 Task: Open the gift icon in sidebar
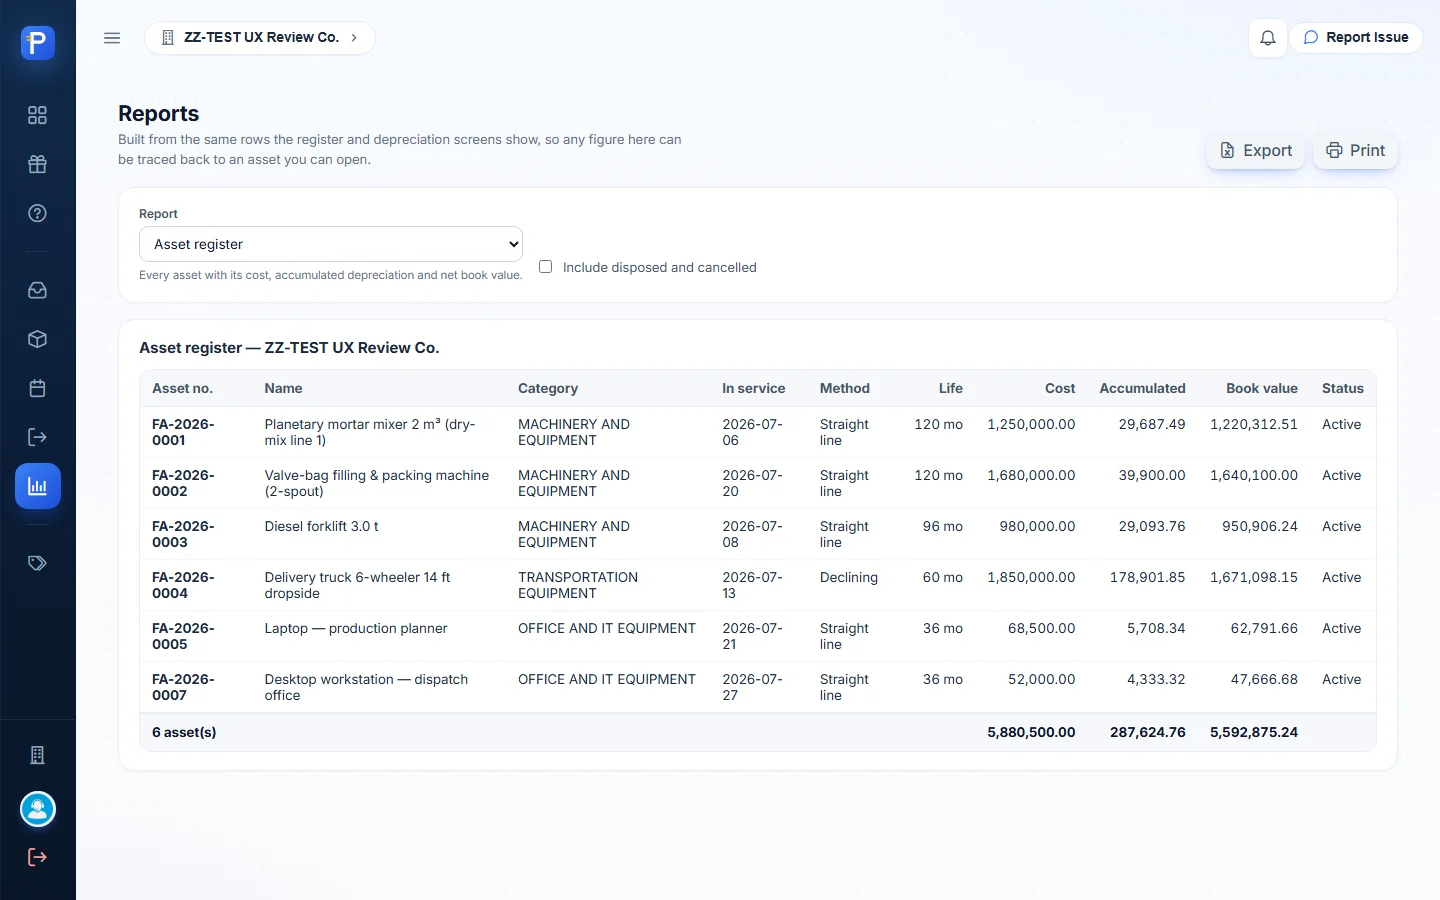pos(37,164)
